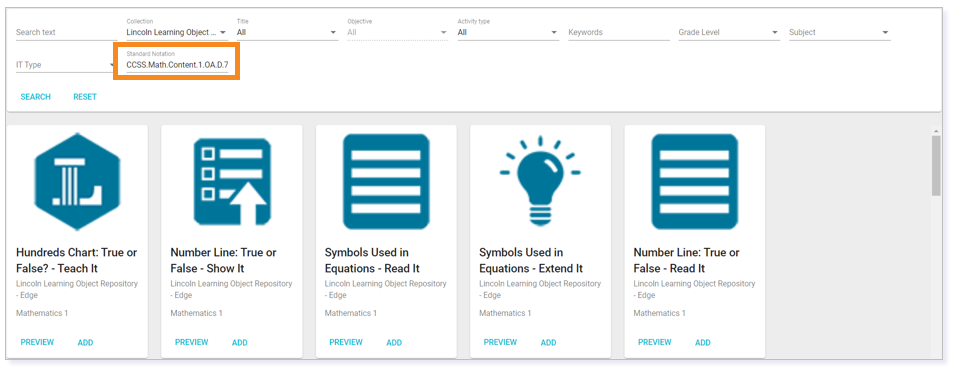Add Symbols Used in Equations - Extend It

pos(548,343)
